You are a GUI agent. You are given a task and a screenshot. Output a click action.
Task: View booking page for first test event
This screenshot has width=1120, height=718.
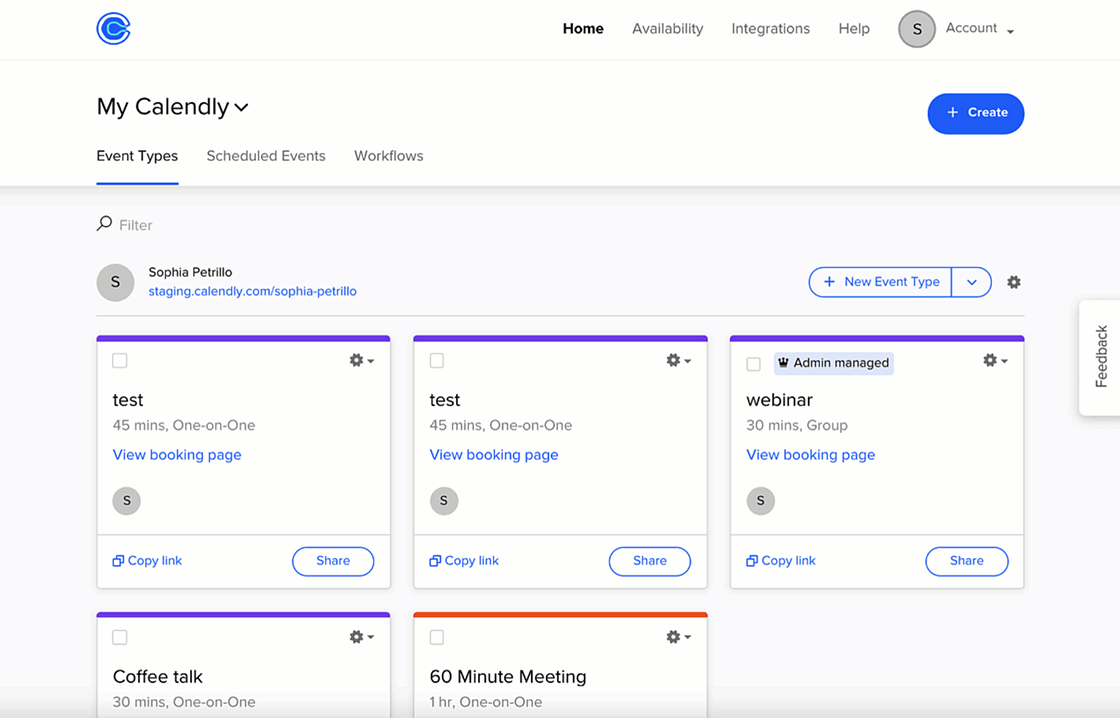[x=177, y=455]
